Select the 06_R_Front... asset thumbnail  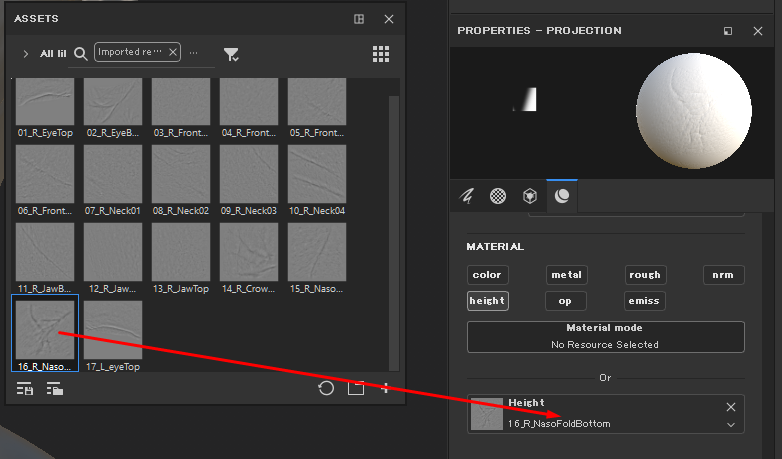45,174
